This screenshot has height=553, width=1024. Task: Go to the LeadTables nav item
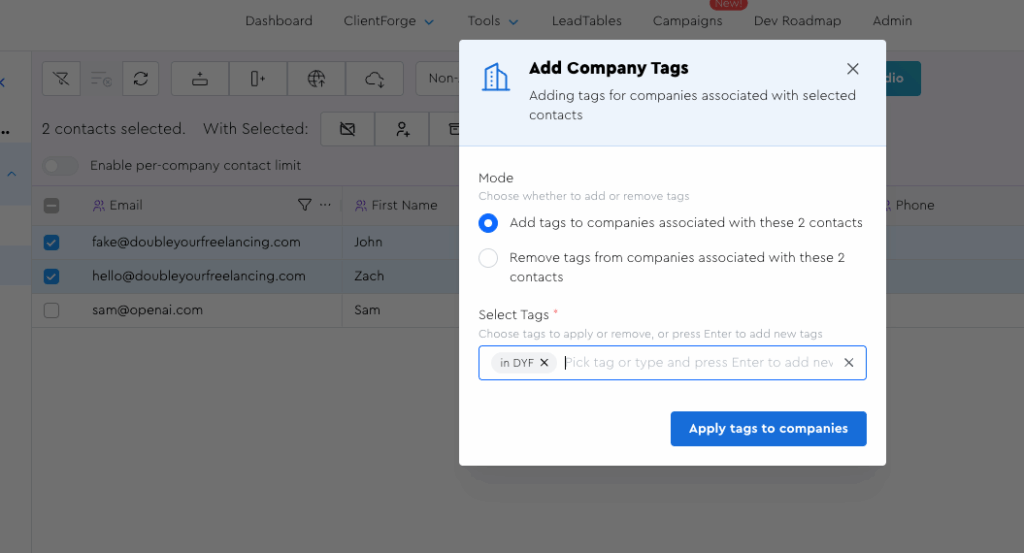pos(586,21)
